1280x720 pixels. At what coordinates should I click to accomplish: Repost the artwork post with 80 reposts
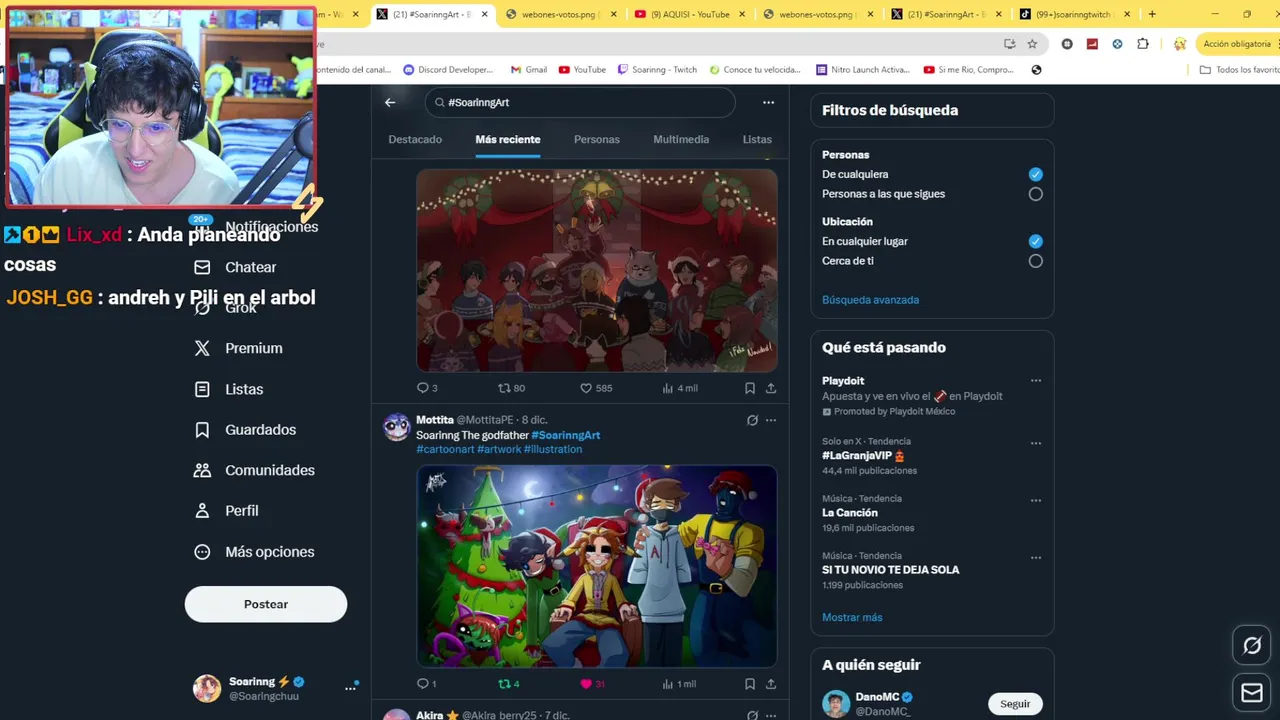pyautogui.click(x=511, y=388)
